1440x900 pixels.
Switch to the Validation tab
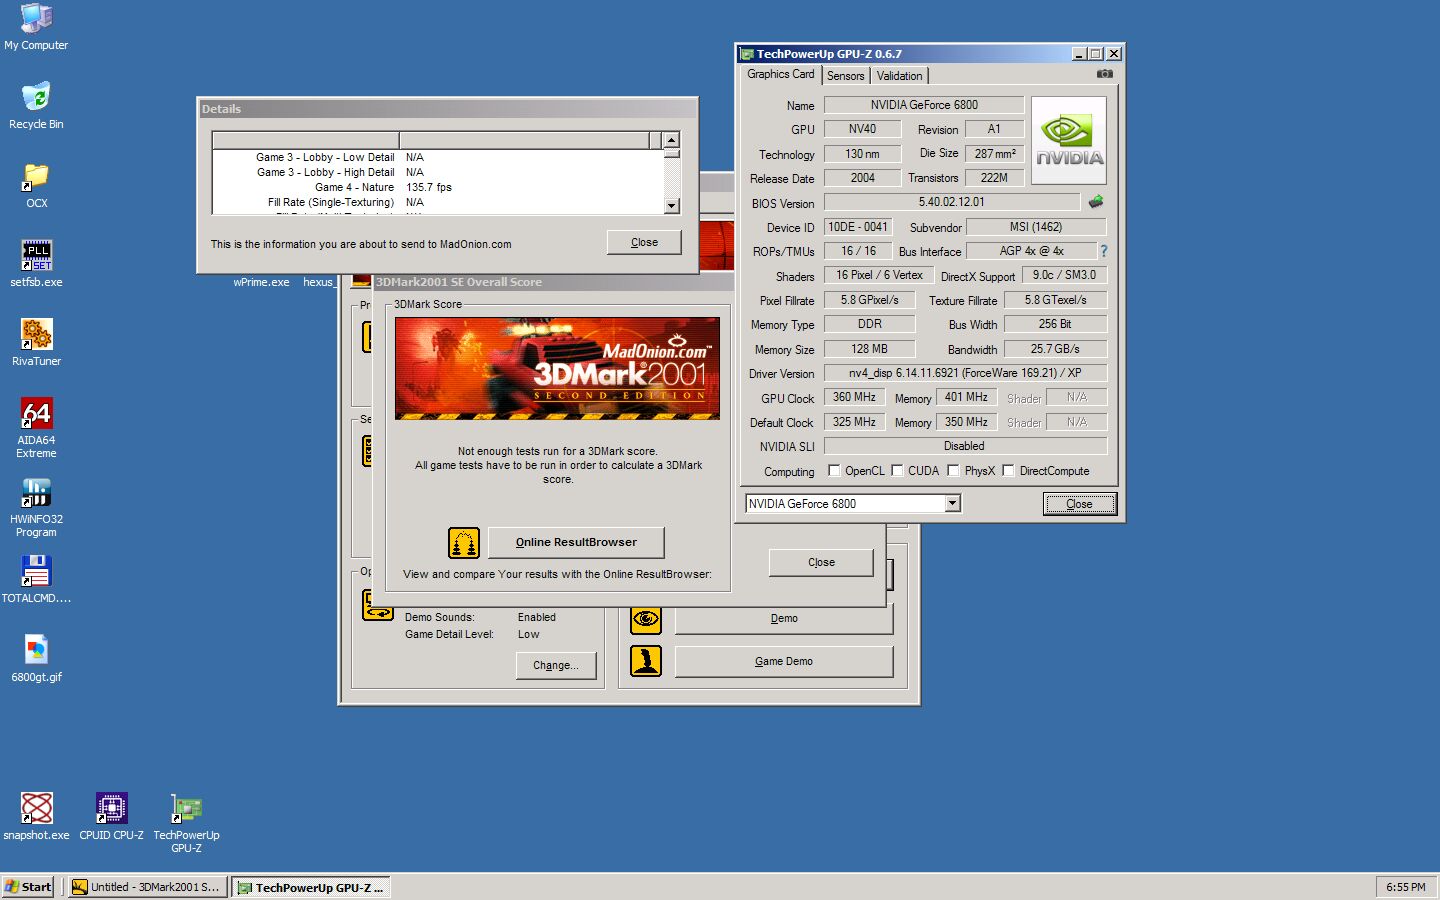[900, 76]
